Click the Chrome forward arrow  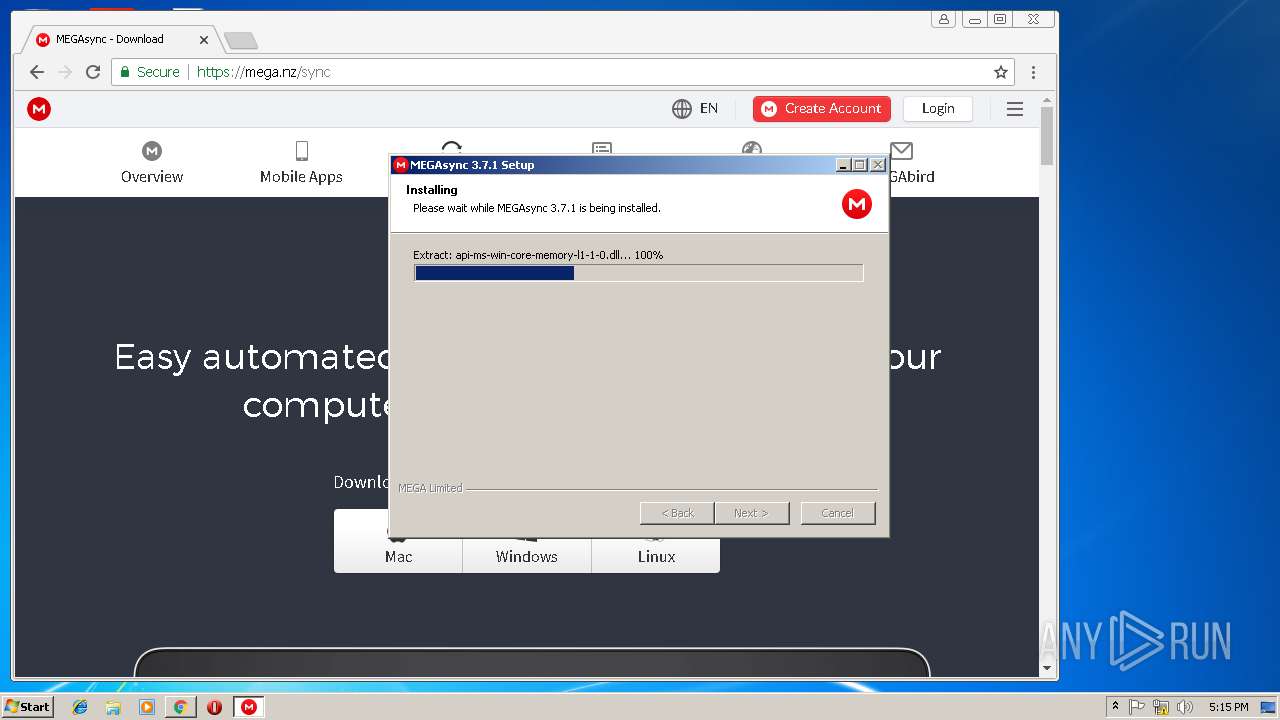click(x=65, y=72)
